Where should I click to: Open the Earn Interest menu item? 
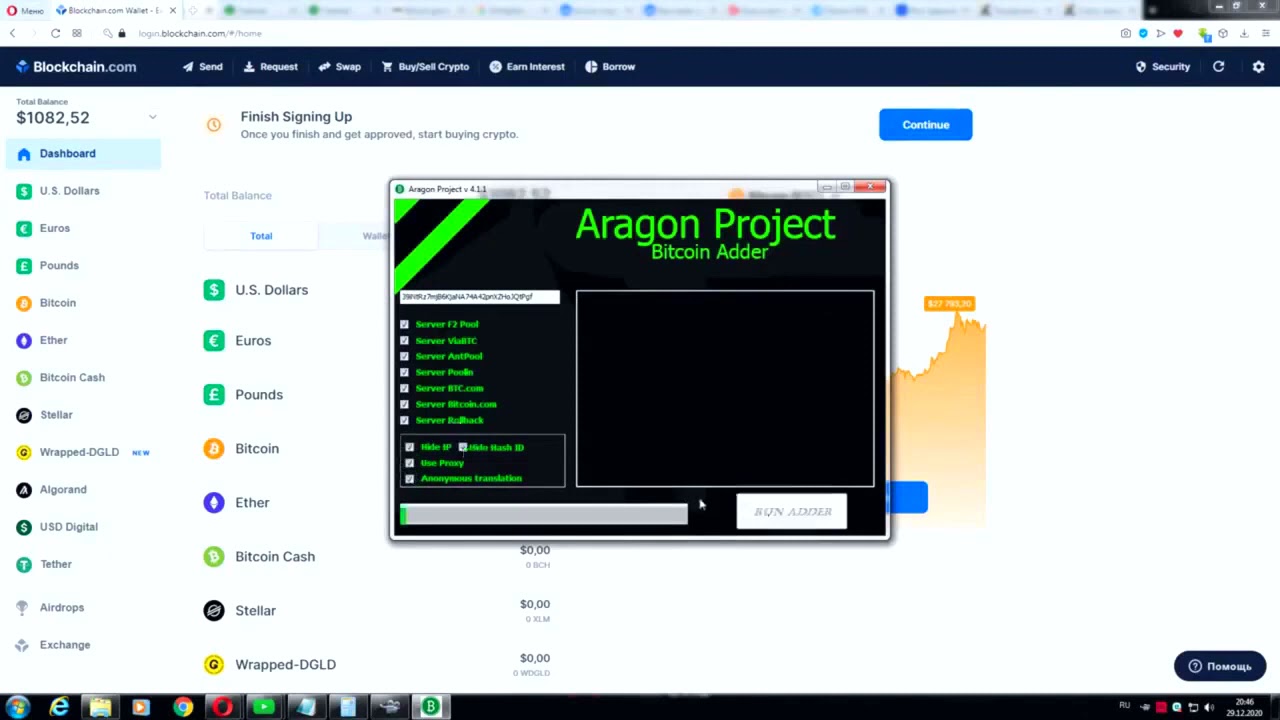(x=527, y=67)
